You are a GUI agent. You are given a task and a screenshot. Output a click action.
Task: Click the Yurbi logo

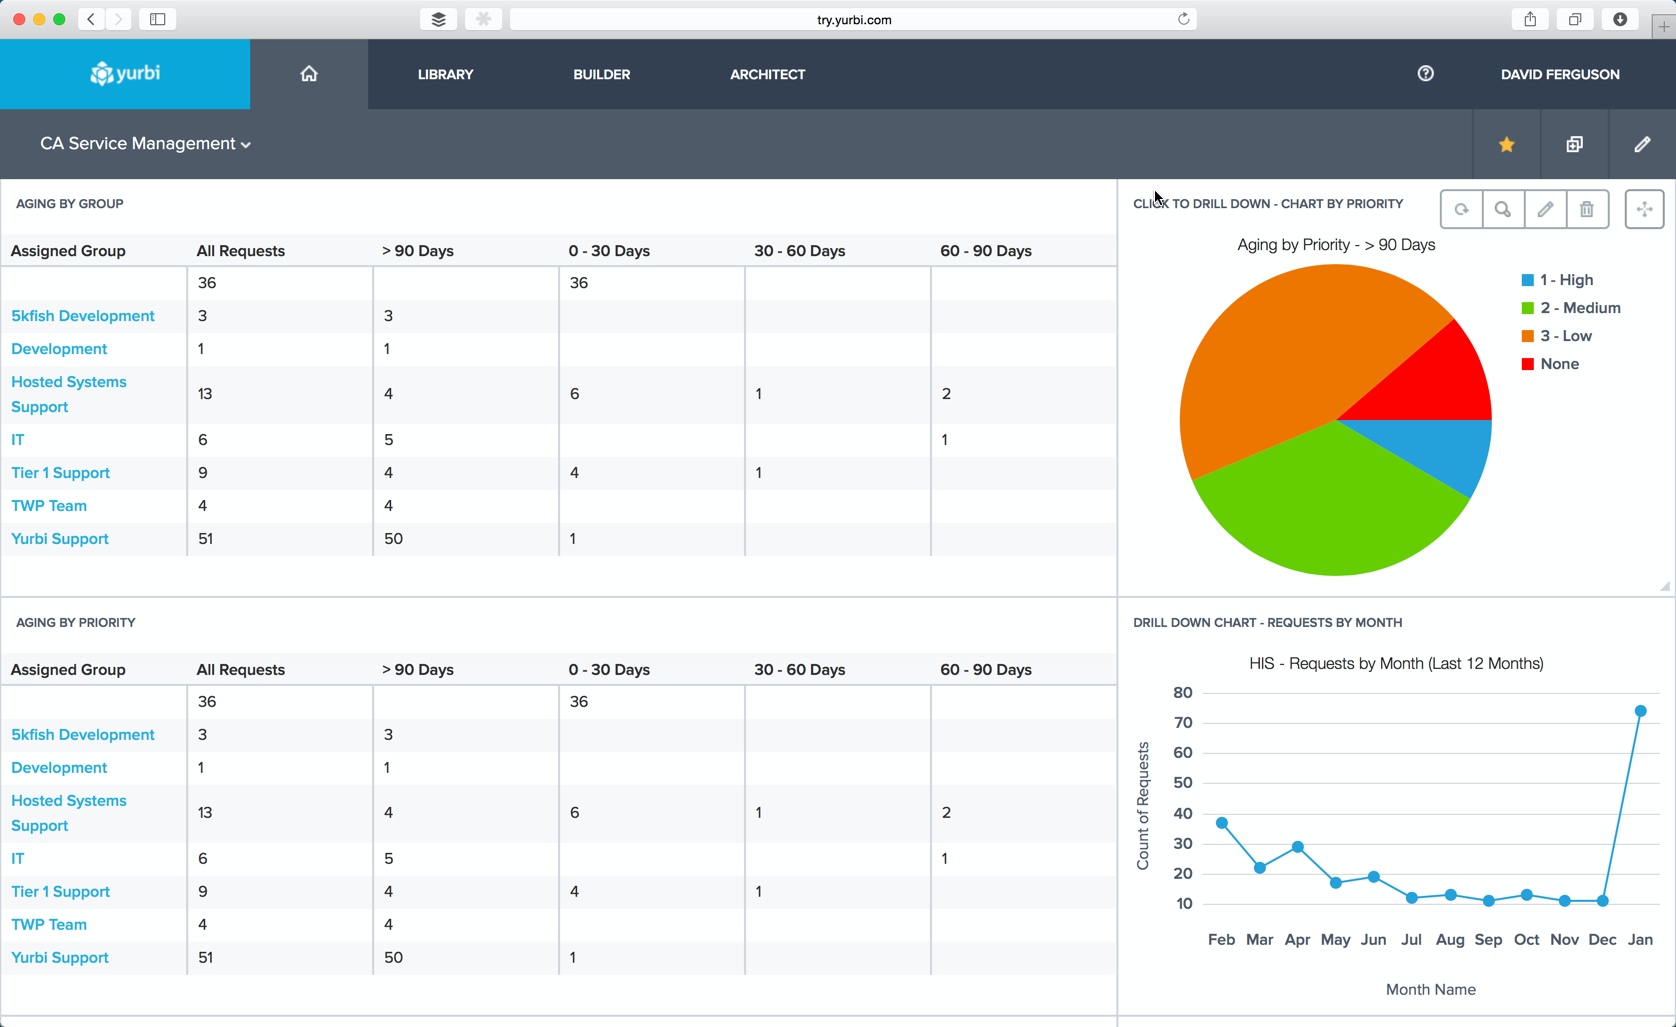point(125,73)
